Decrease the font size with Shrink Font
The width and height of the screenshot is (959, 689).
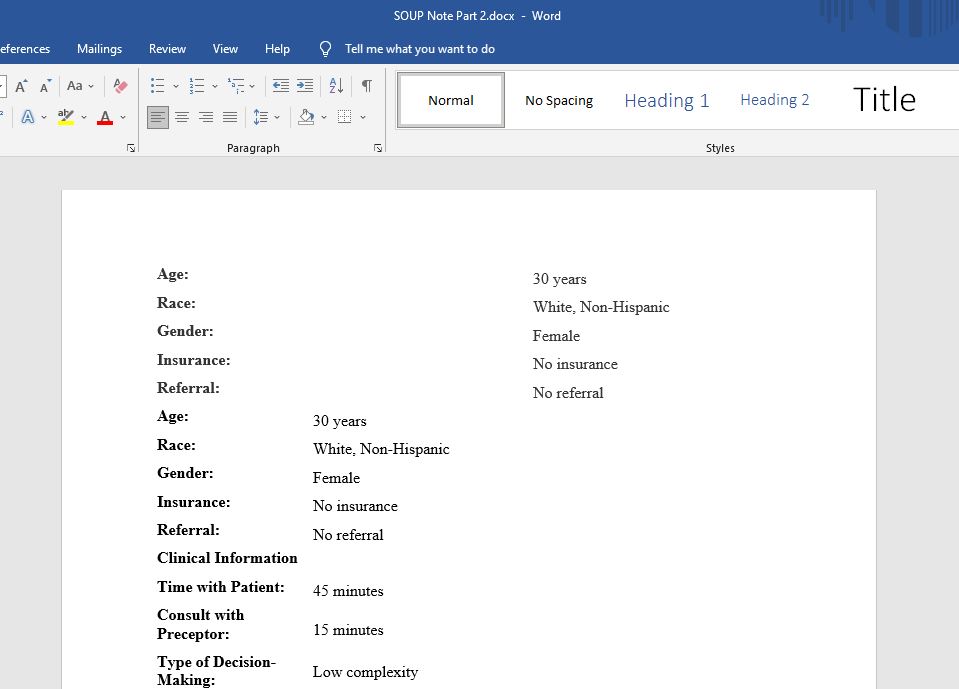[x=45, y=86]
